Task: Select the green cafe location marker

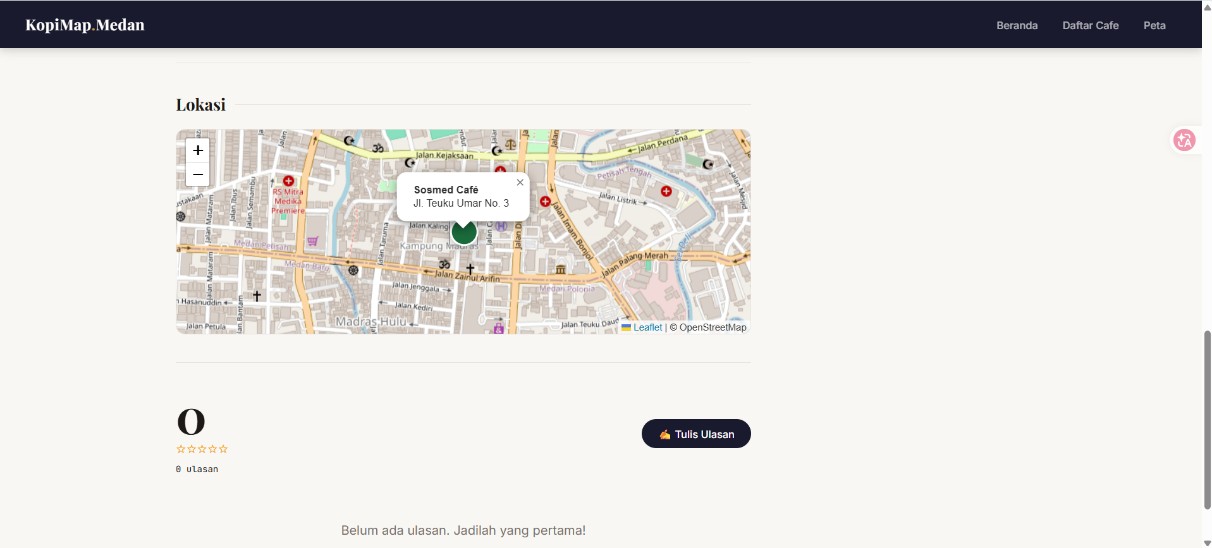Action: (463, 232)
